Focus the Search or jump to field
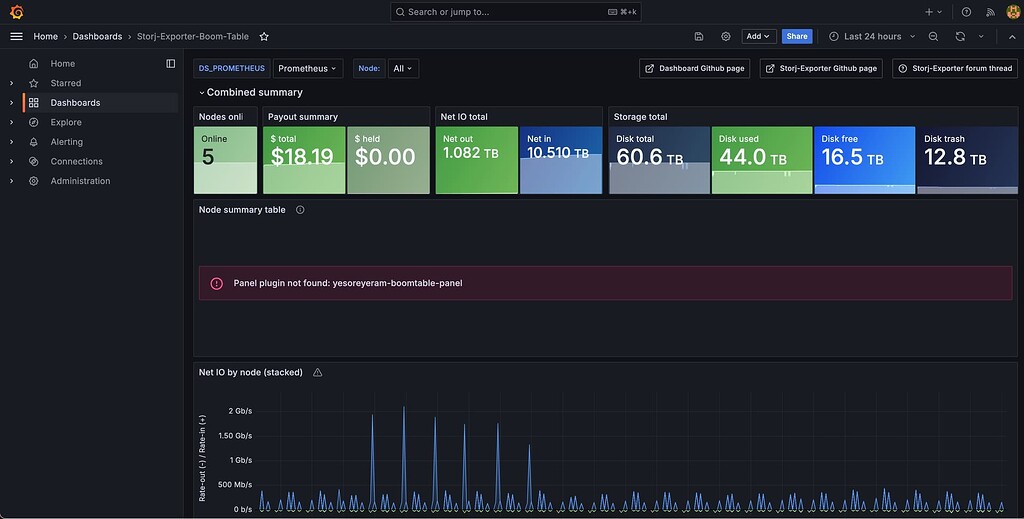The image size is (1024, 519). coord(516,12)
